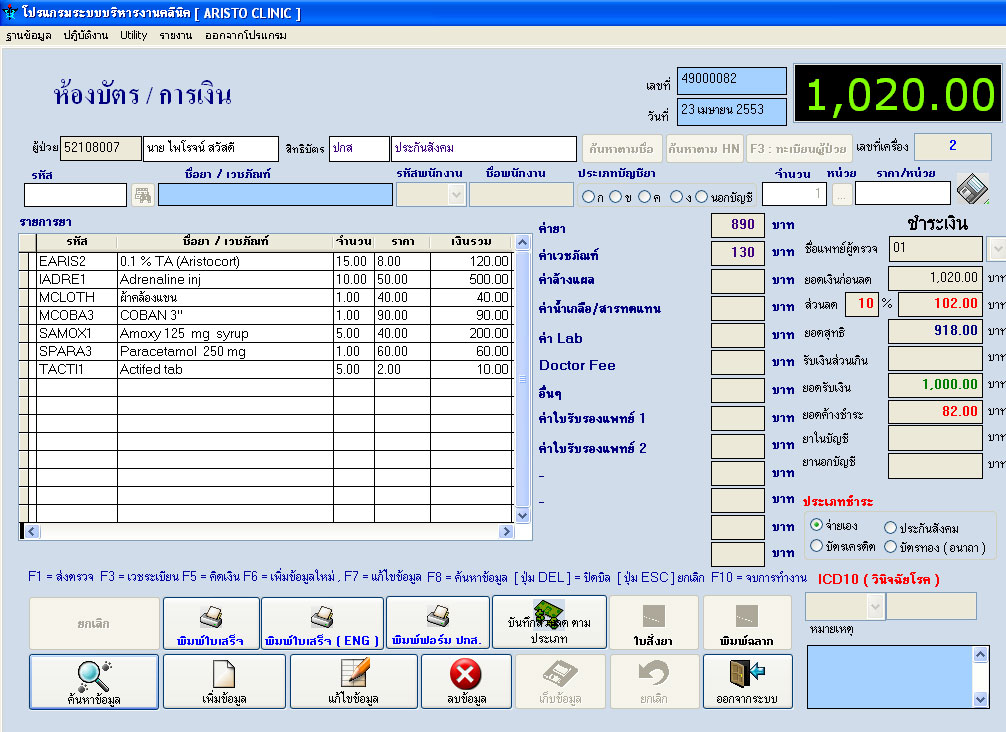Choose the บัตรเครดิต payment radio option
Image resolution: width=1006 pixels, height=732 pixels.
pos(817,546)
